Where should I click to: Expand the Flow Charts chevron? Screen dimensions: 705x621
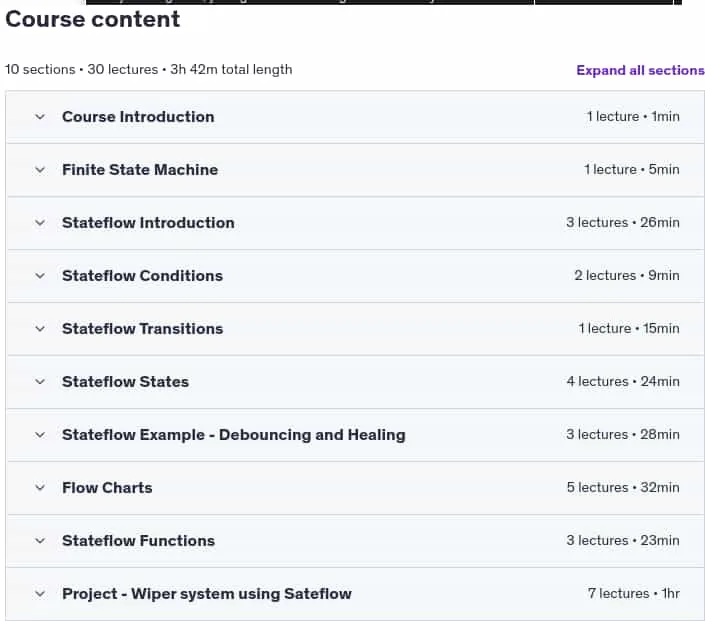(x=40, y=488)
